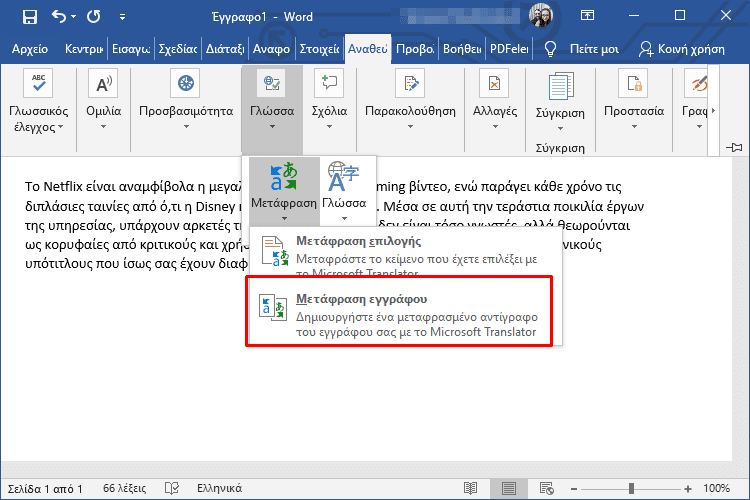Screen dimensions: 750x500
Task: Click the zoom out minus button
Action: (574, 489)
